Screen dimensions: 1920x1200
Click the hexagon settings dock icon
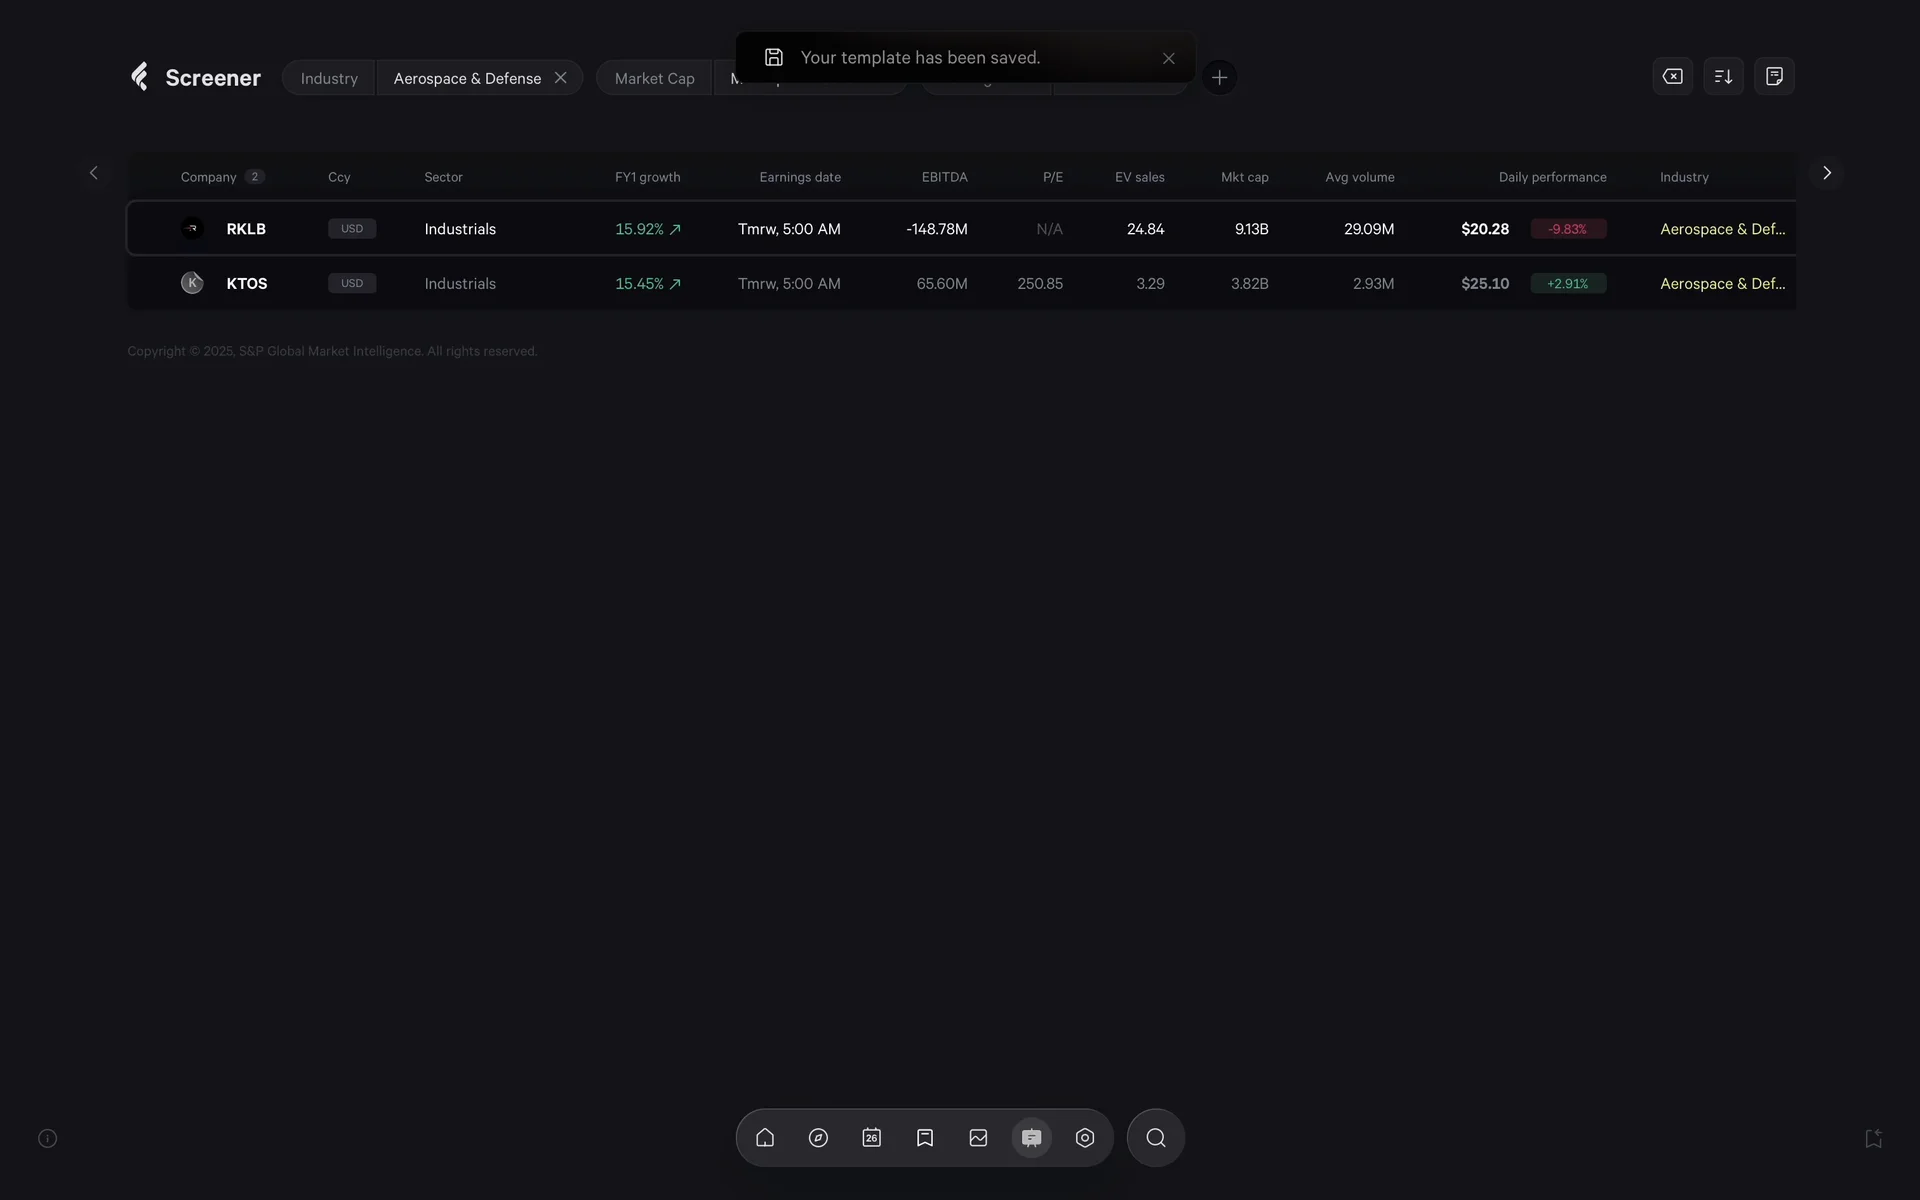coord(1085,1138)
